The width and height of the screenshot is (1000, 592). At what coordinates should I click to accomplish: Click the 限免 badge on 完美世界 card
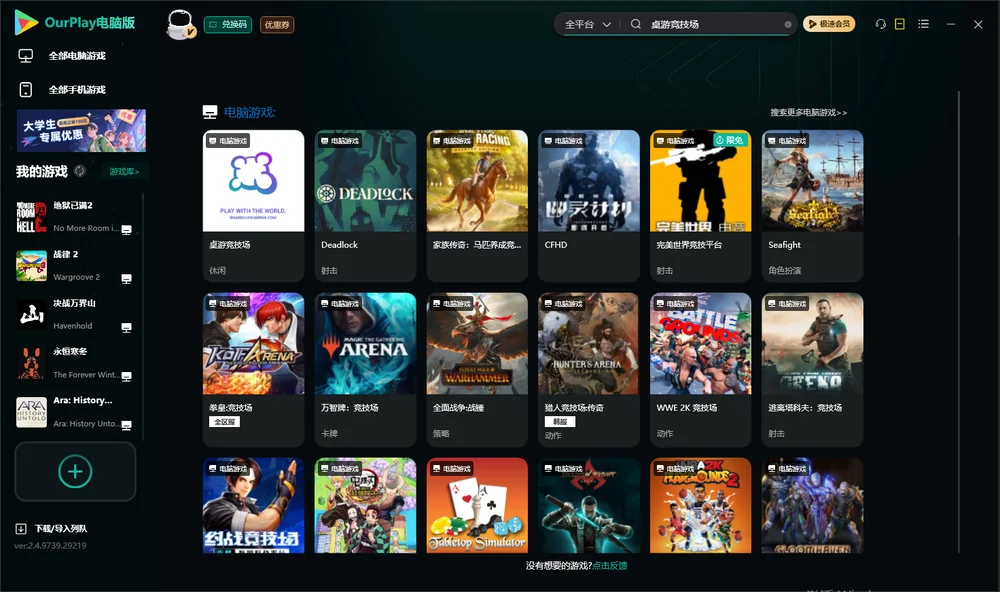730,140
